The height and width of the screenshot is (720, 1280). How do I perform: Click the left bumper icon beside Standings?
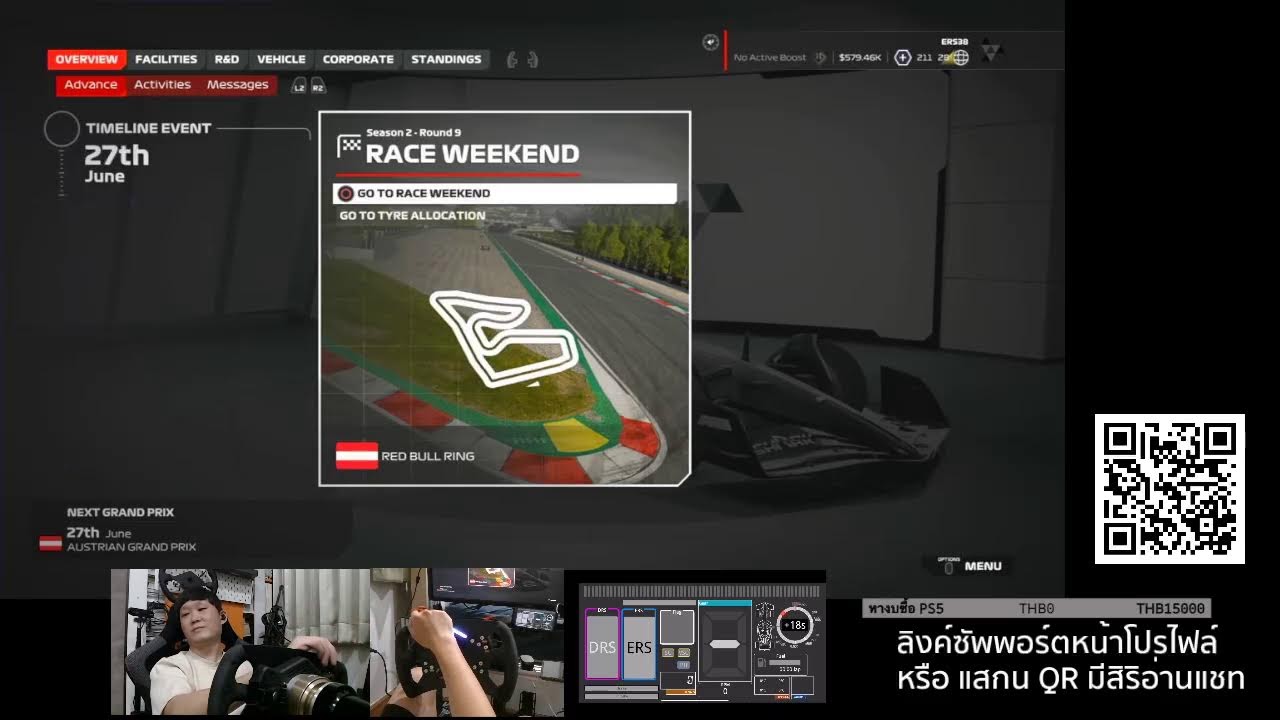click(512, 60)
